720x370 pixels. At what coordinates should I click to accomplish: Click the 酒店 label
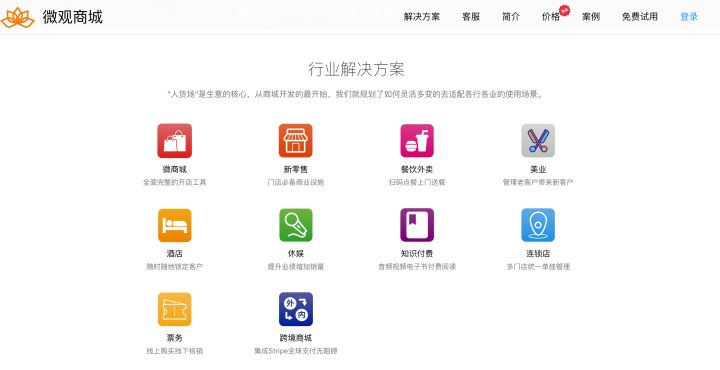[174, 253]
